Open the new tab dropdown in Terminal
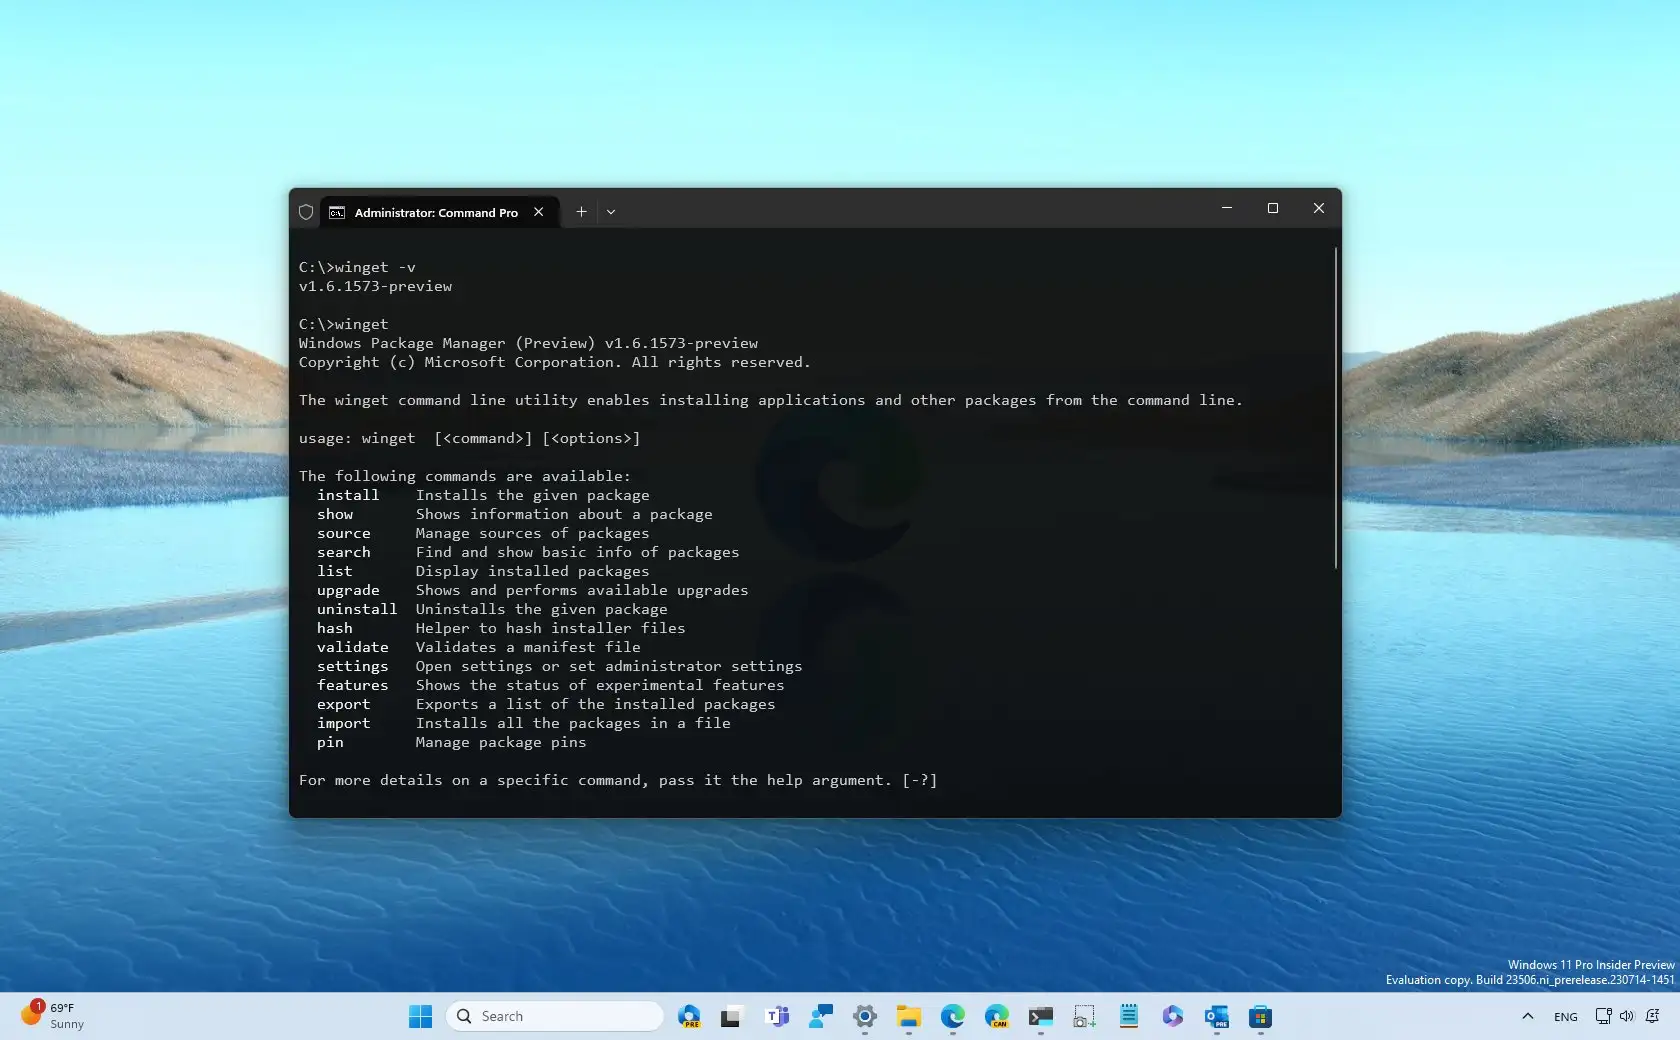The image size is (1680, 1040). 610,212
